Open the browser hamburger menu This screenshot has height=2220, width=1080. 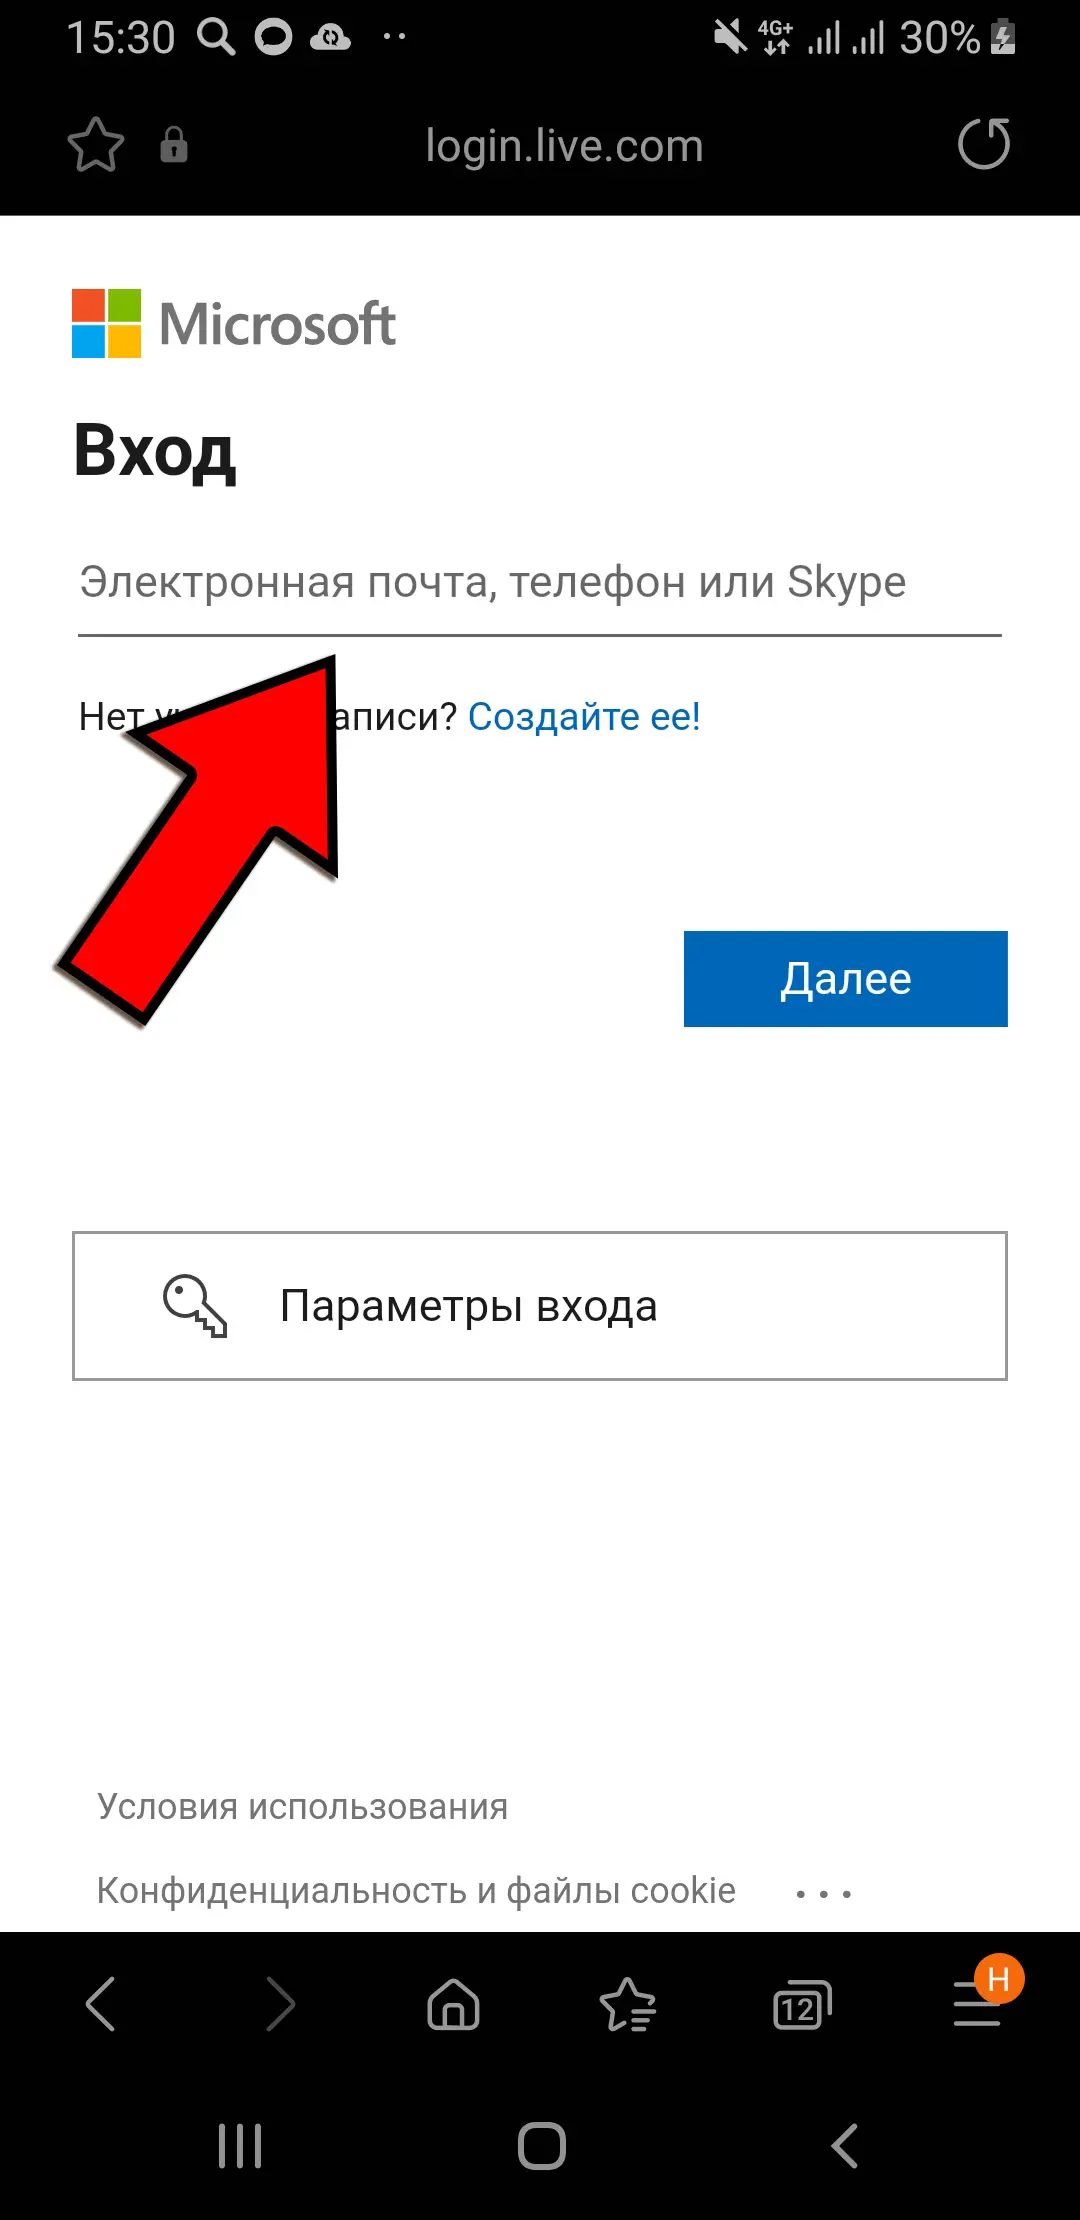[977, 2003]
